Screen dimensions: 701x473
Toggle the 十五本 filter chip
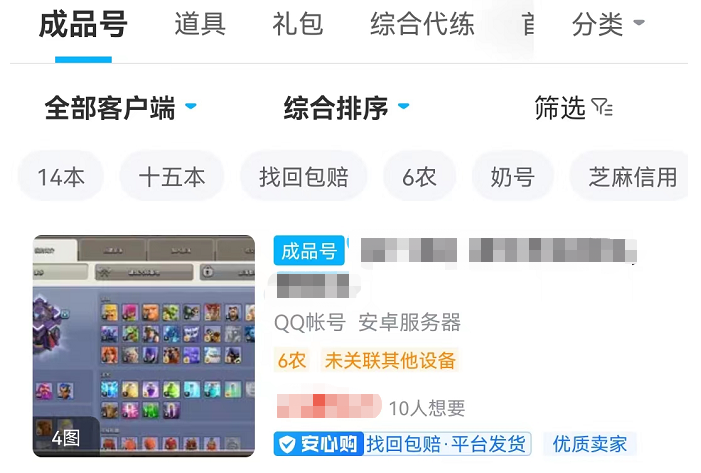pyautogui.click(x=172, y=177)
